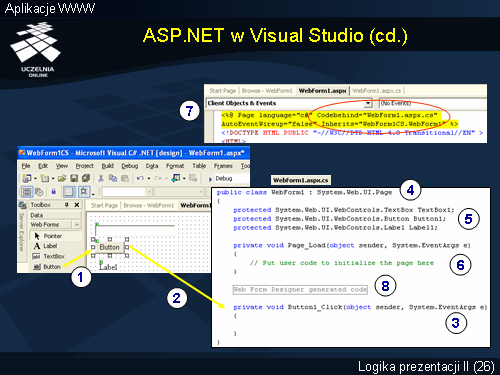500x375 pixels.
Task: Select the TextBox control in Toolbox
Action: pyautogui.click(x=50, y=256)
